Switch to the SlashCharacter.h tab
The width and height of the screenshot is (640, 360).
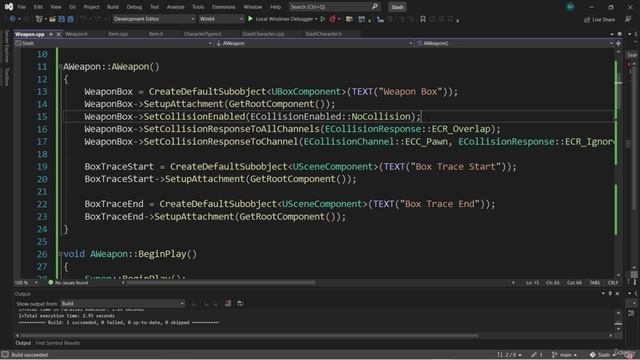point(324,34)
